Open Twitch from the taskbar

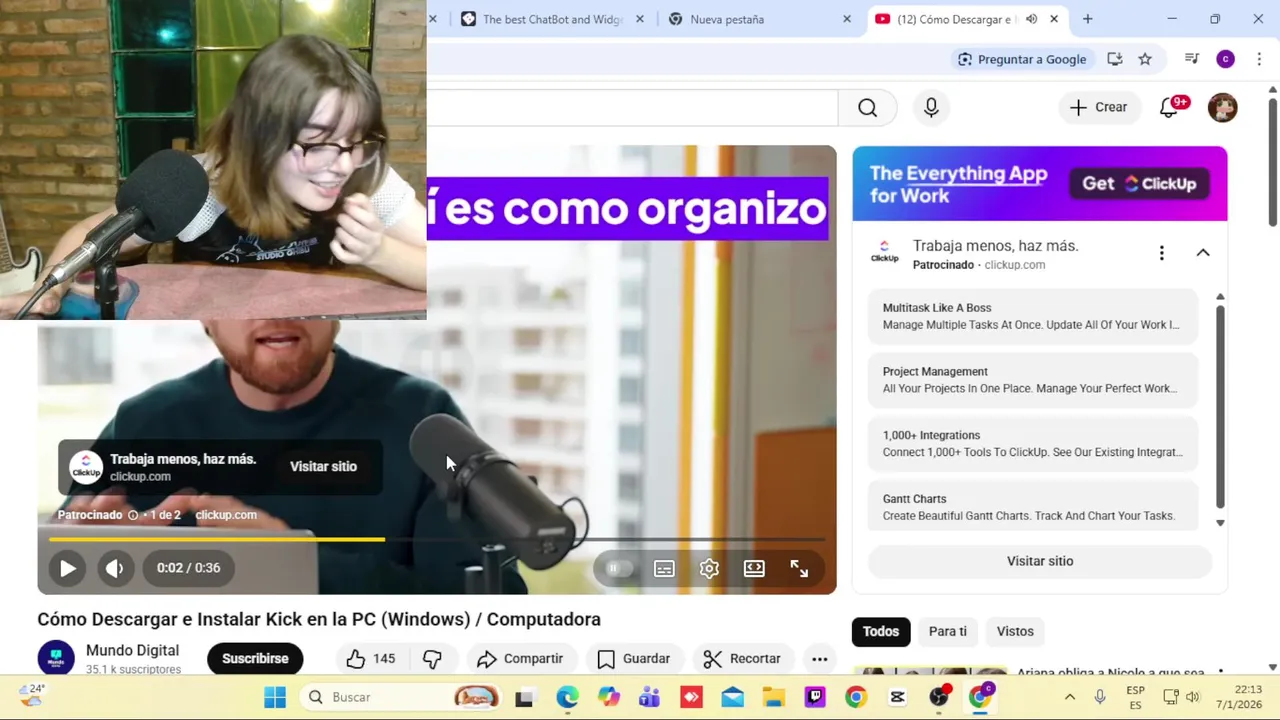815,697
